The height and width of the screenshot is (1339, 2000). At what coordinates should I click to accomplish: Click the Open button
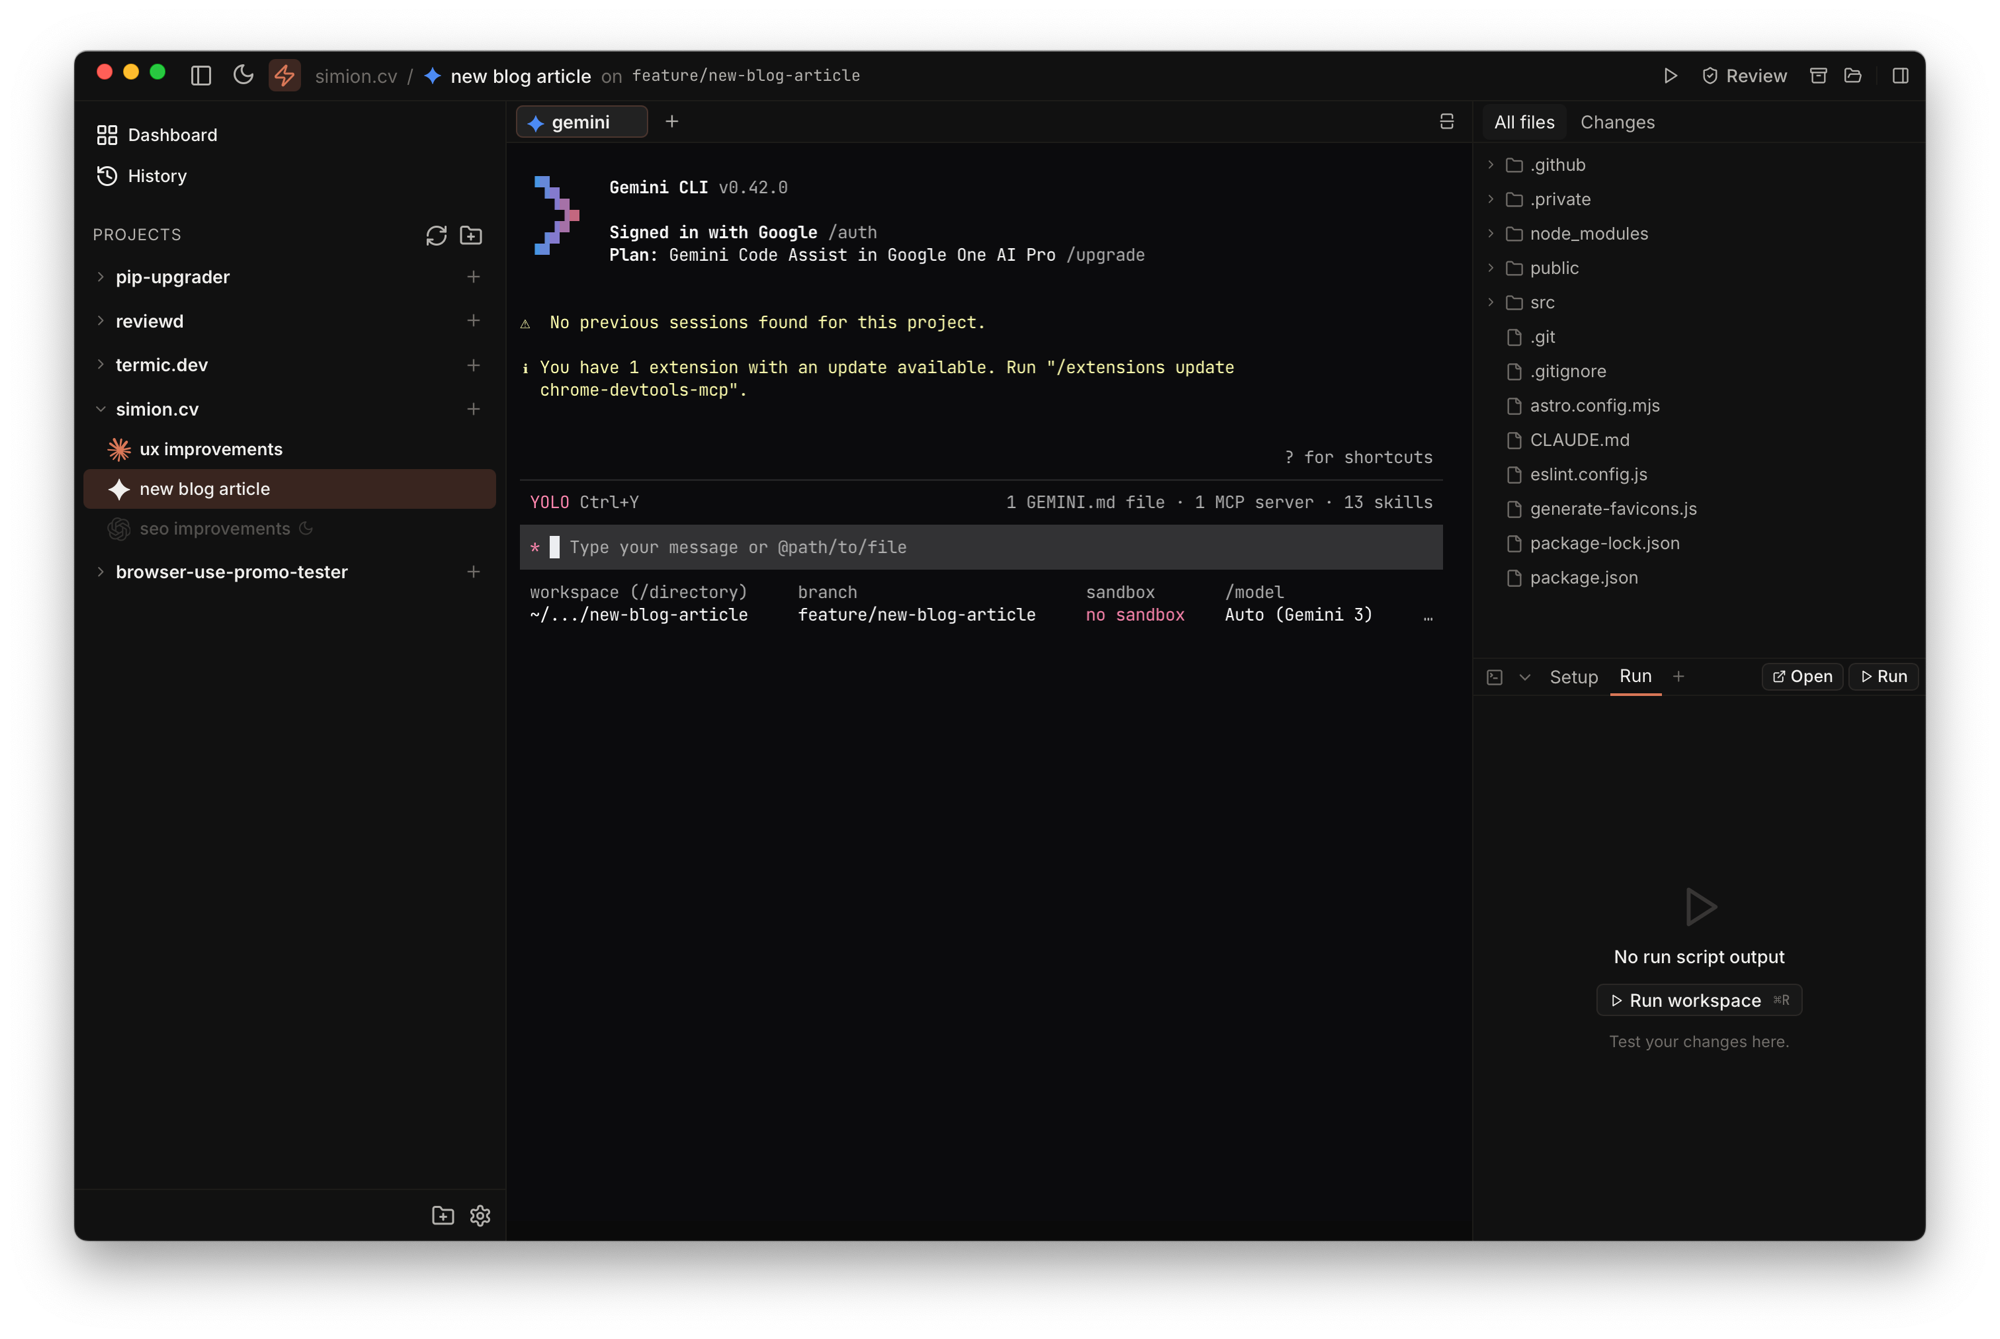click(x=1802, y=677)
